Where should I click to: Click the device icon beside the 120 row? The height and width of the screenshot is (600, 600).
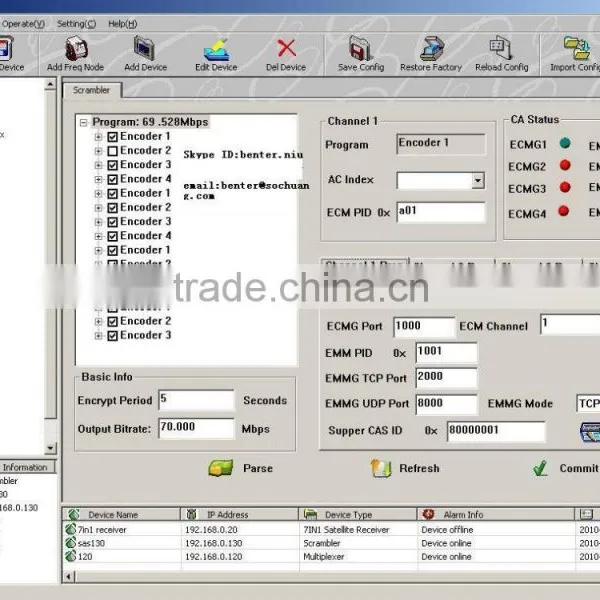point(70,556)
